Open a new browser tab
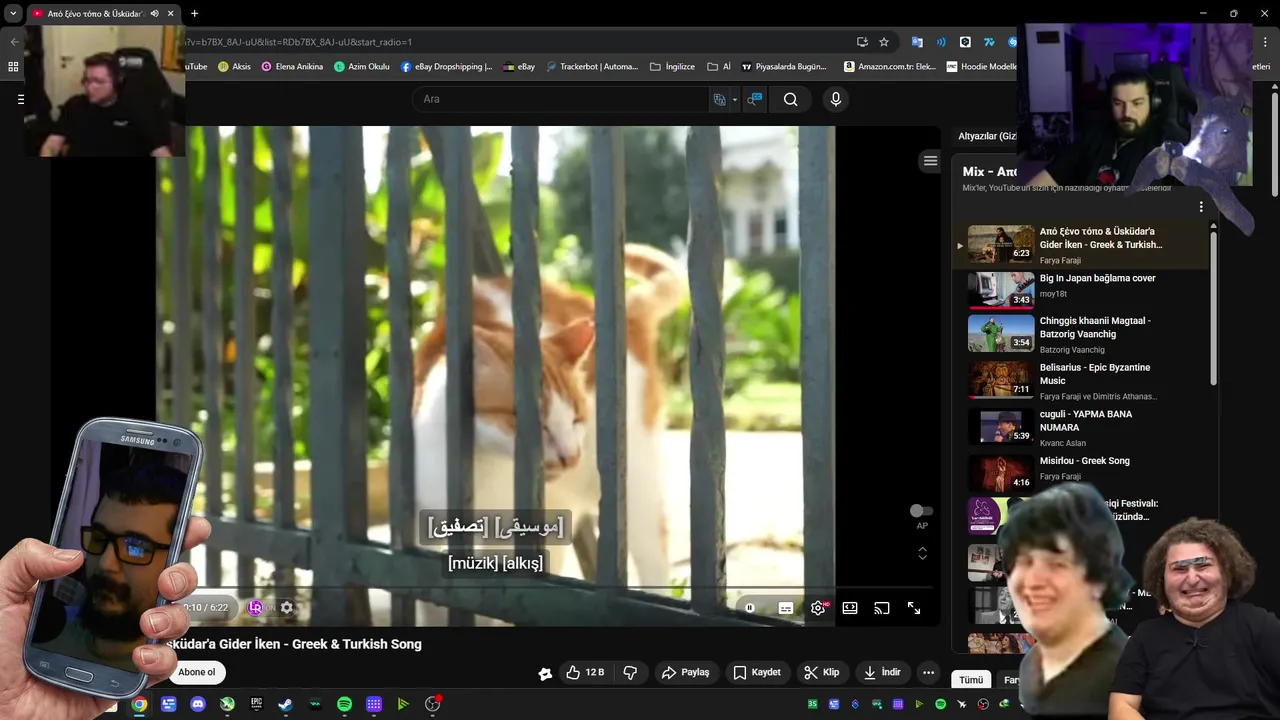 (x=194, y=14)
